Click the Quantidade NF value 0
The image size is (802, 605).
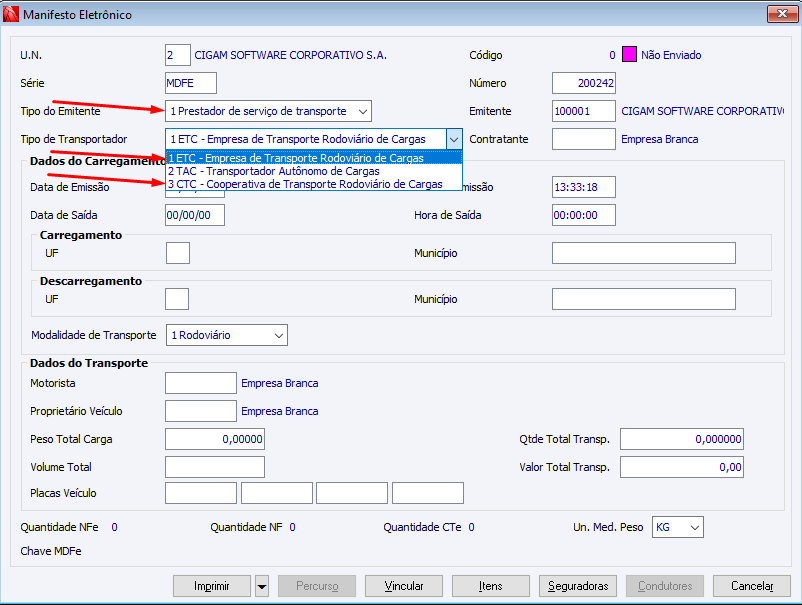(293, 527)
